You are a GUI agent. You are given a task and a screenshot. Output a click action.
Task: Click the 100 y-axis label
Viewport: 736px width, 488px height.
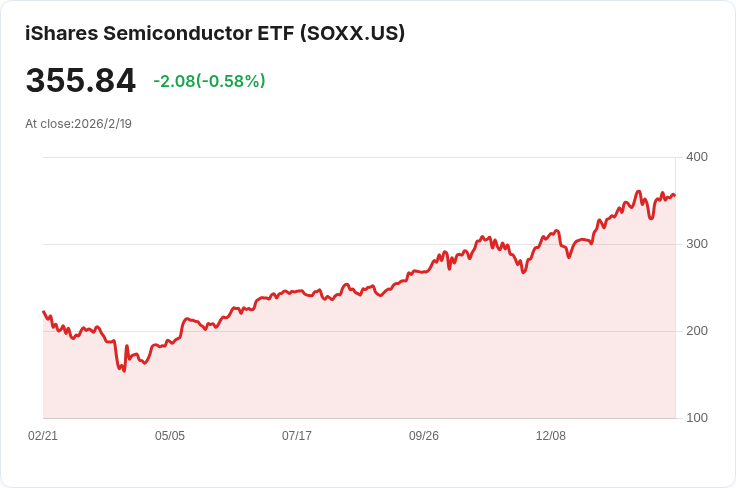[697, 418]
